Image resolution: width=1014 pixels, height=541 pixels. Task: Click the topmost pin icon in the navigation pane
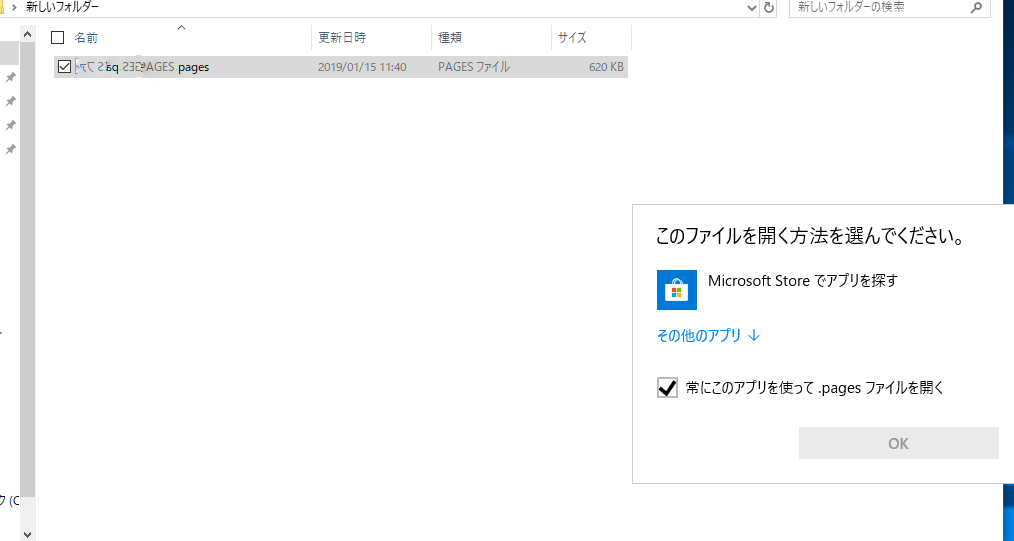pos(11,77)
